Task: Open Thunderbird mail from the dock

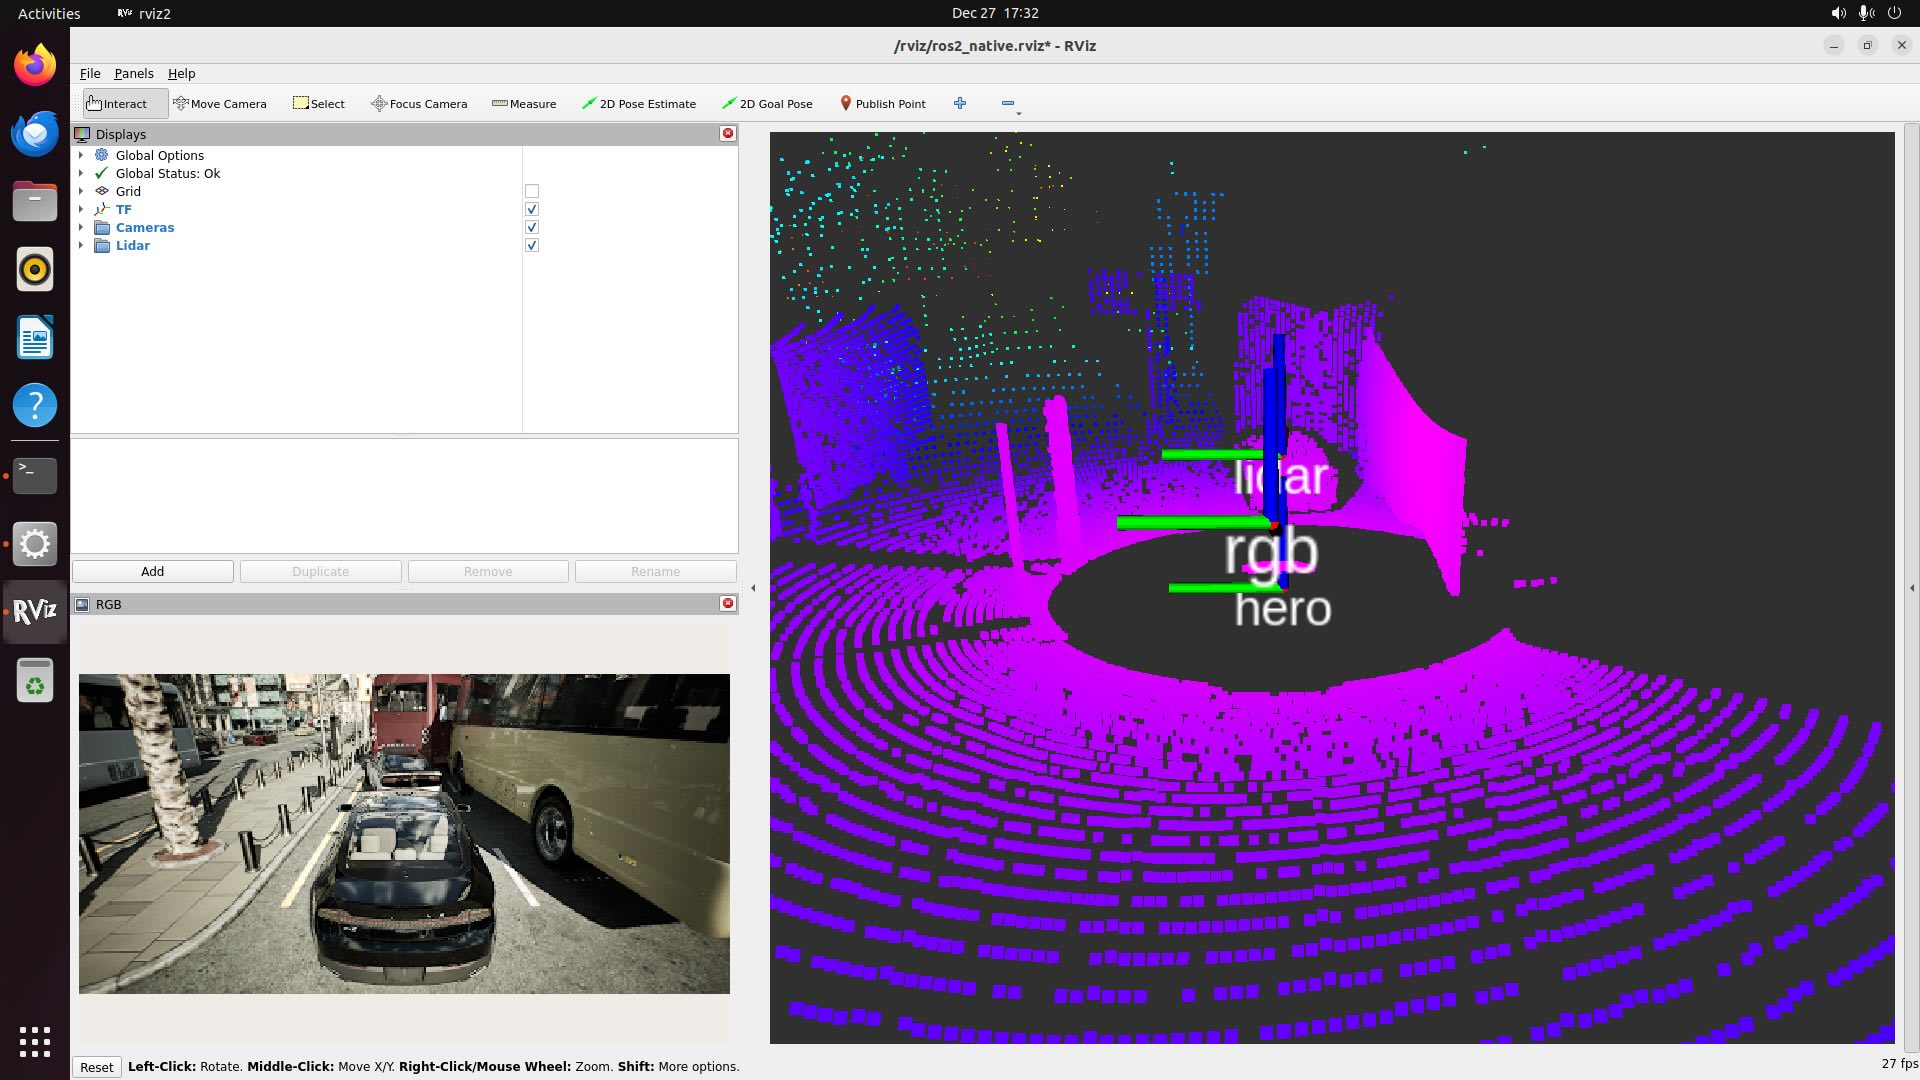Action: coord(35,133)
